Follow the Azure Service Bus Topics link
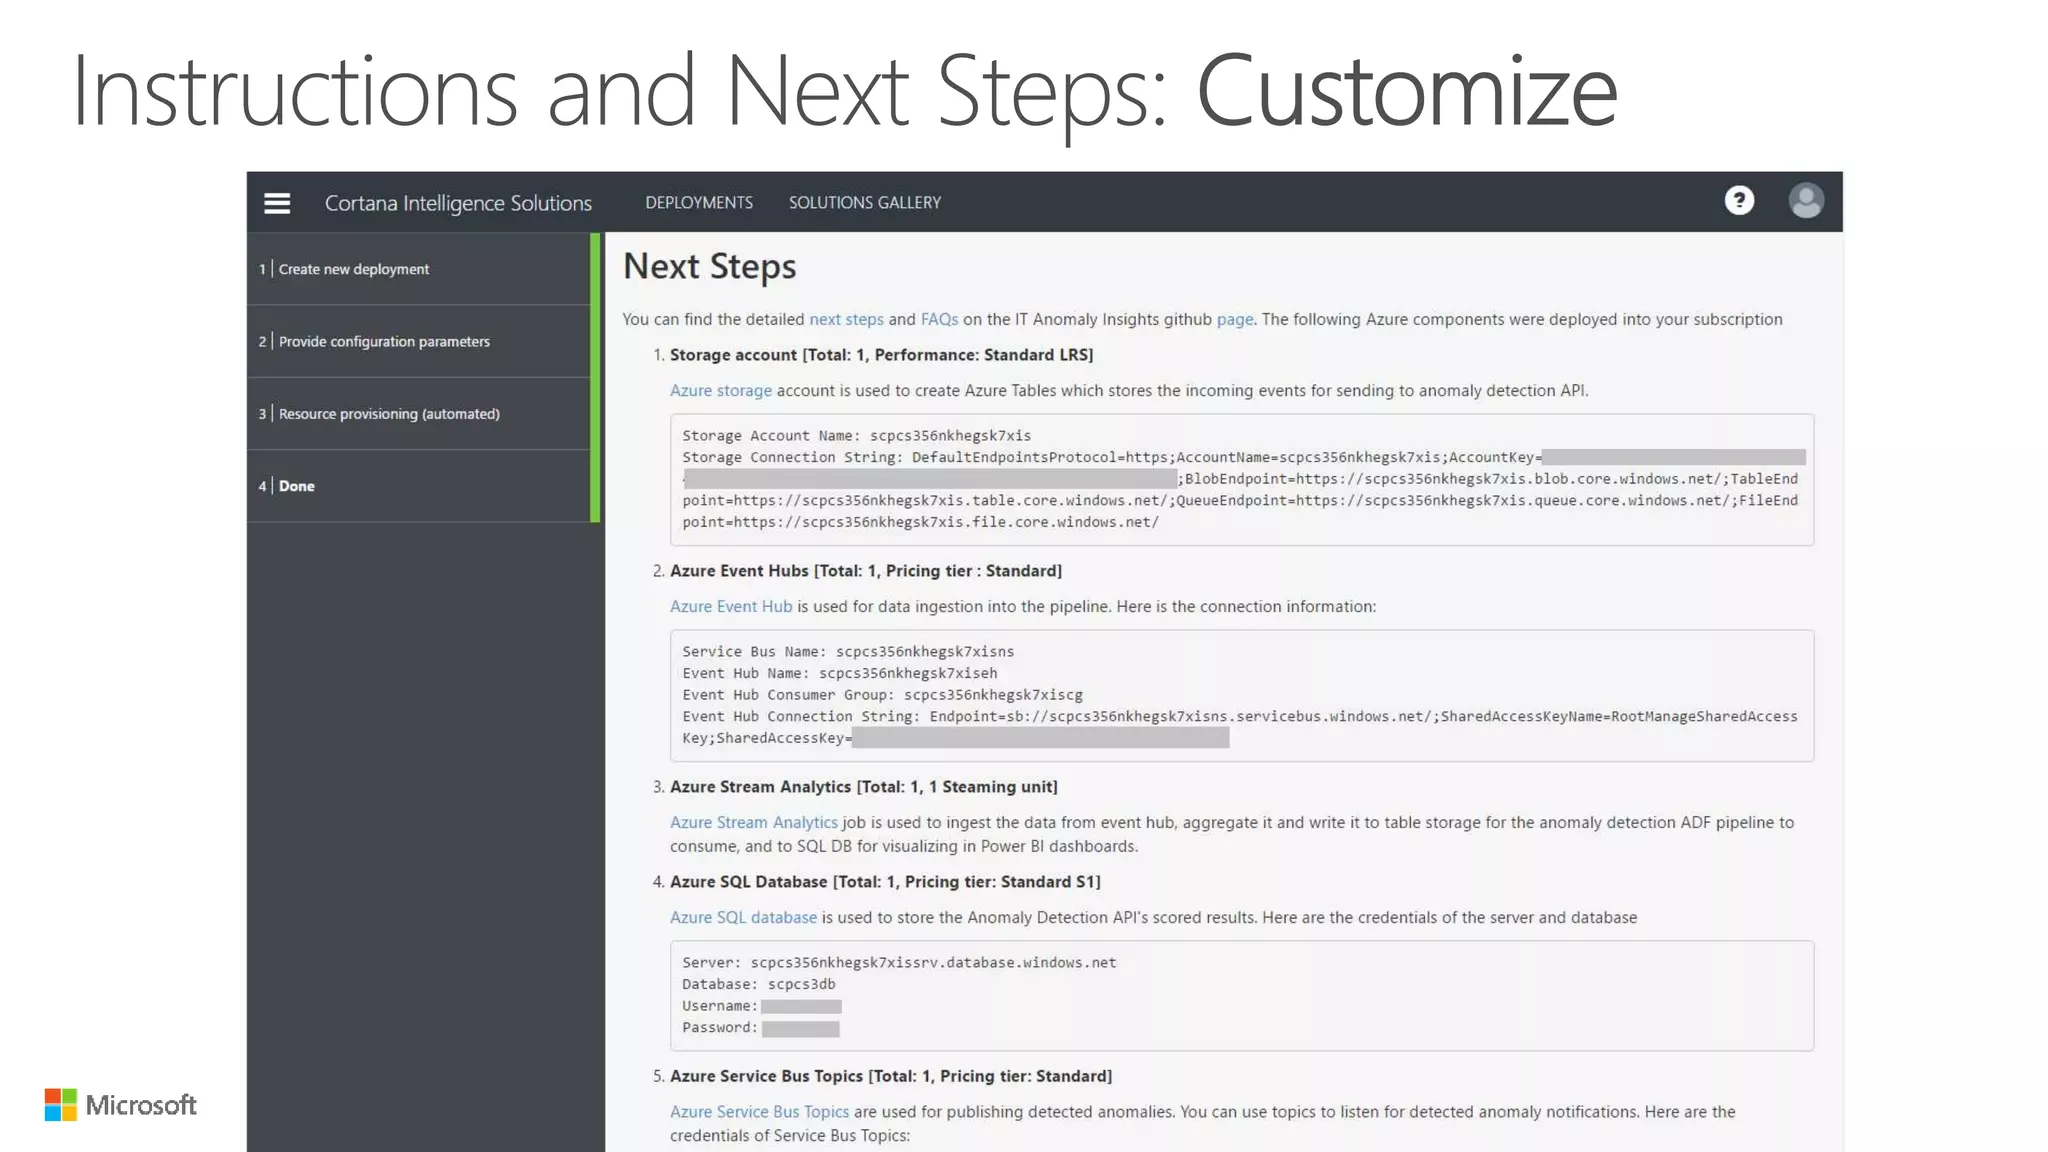2048x1152 pixels. click(759, 1112)
